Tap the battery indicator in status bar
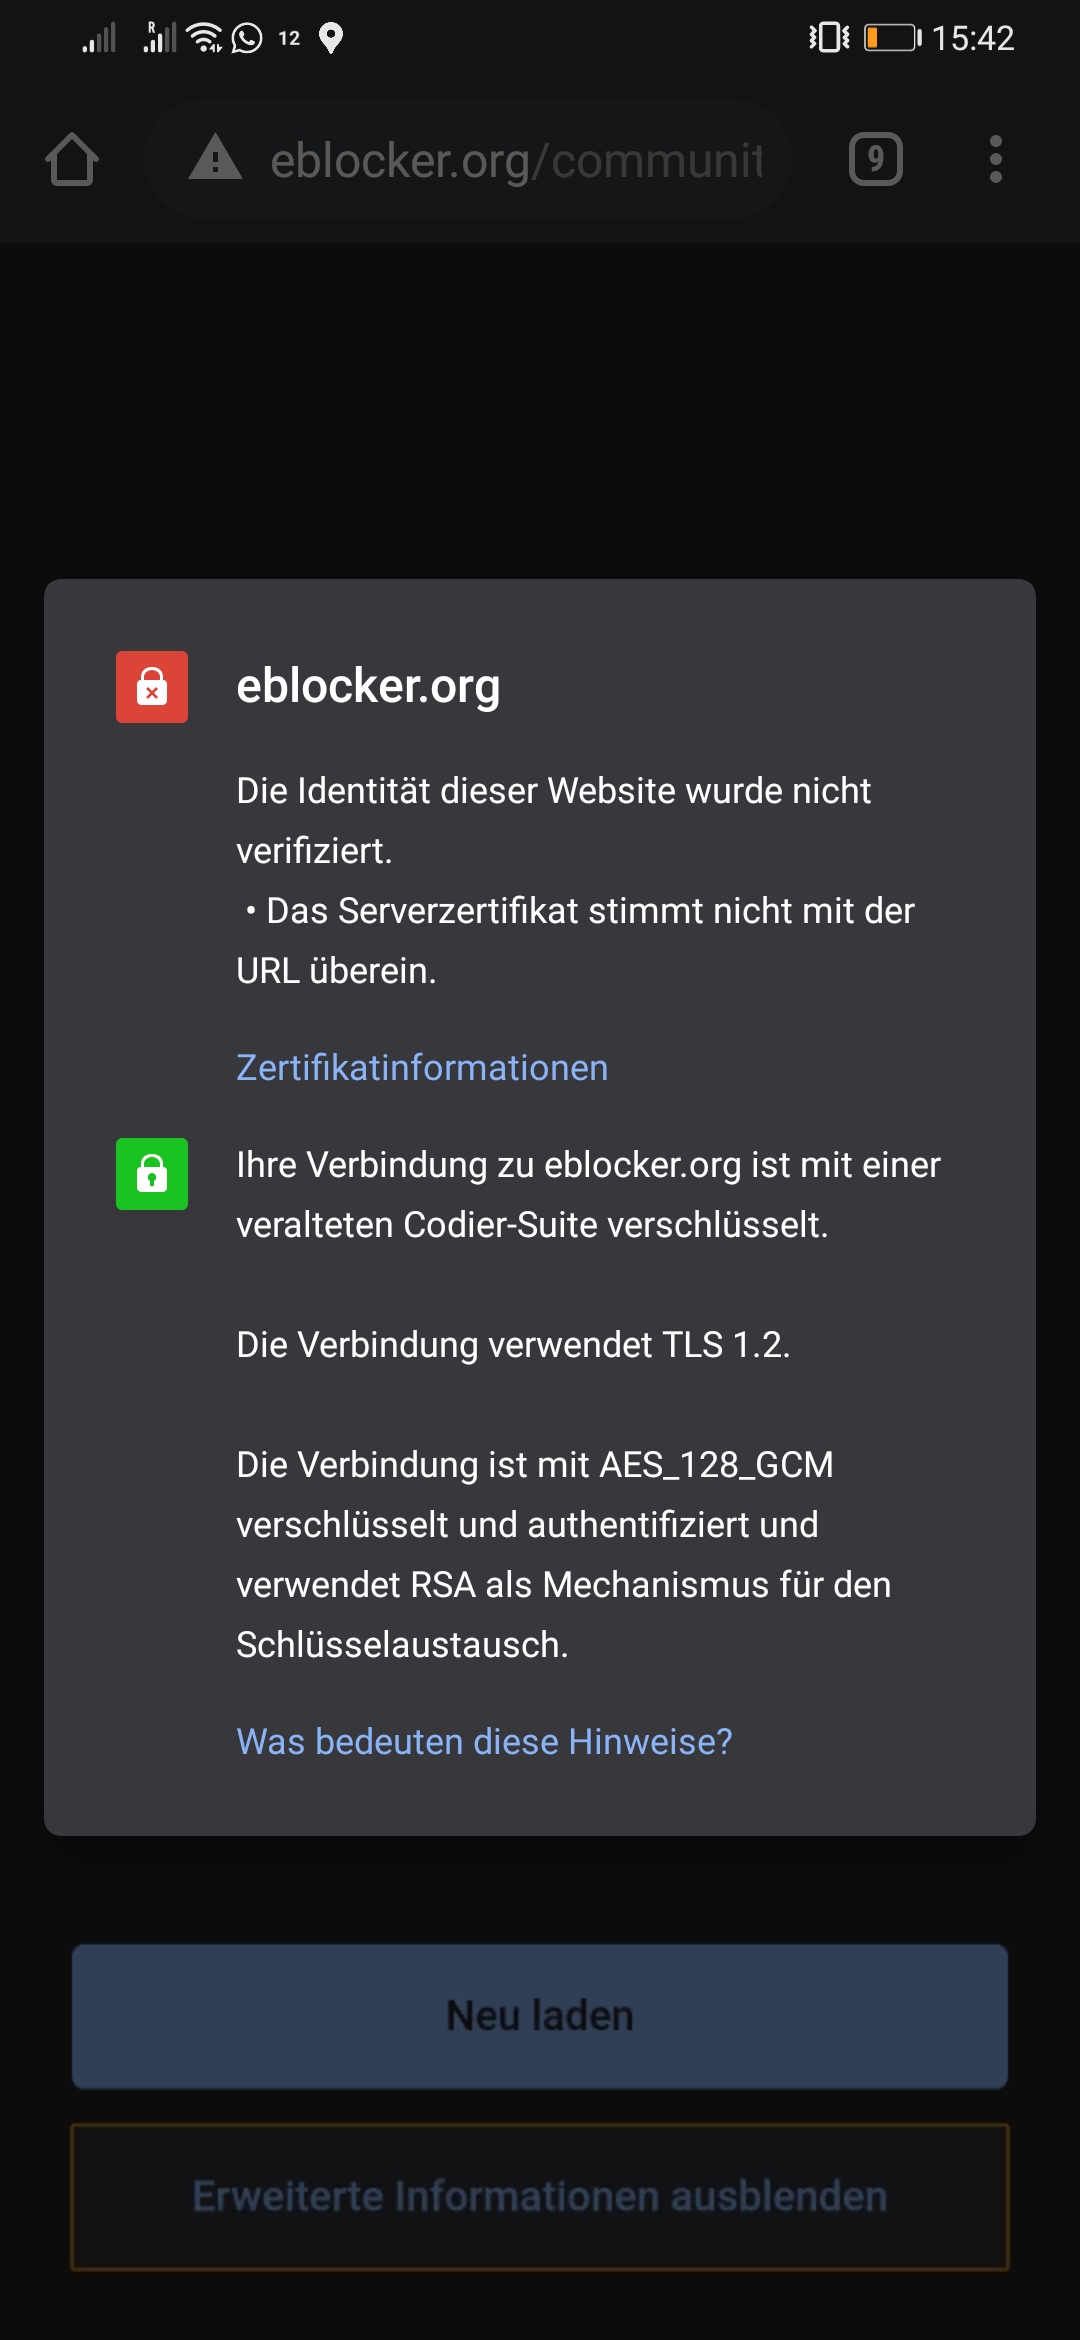Screen dimensions: 1080x2340 point(893,38)
